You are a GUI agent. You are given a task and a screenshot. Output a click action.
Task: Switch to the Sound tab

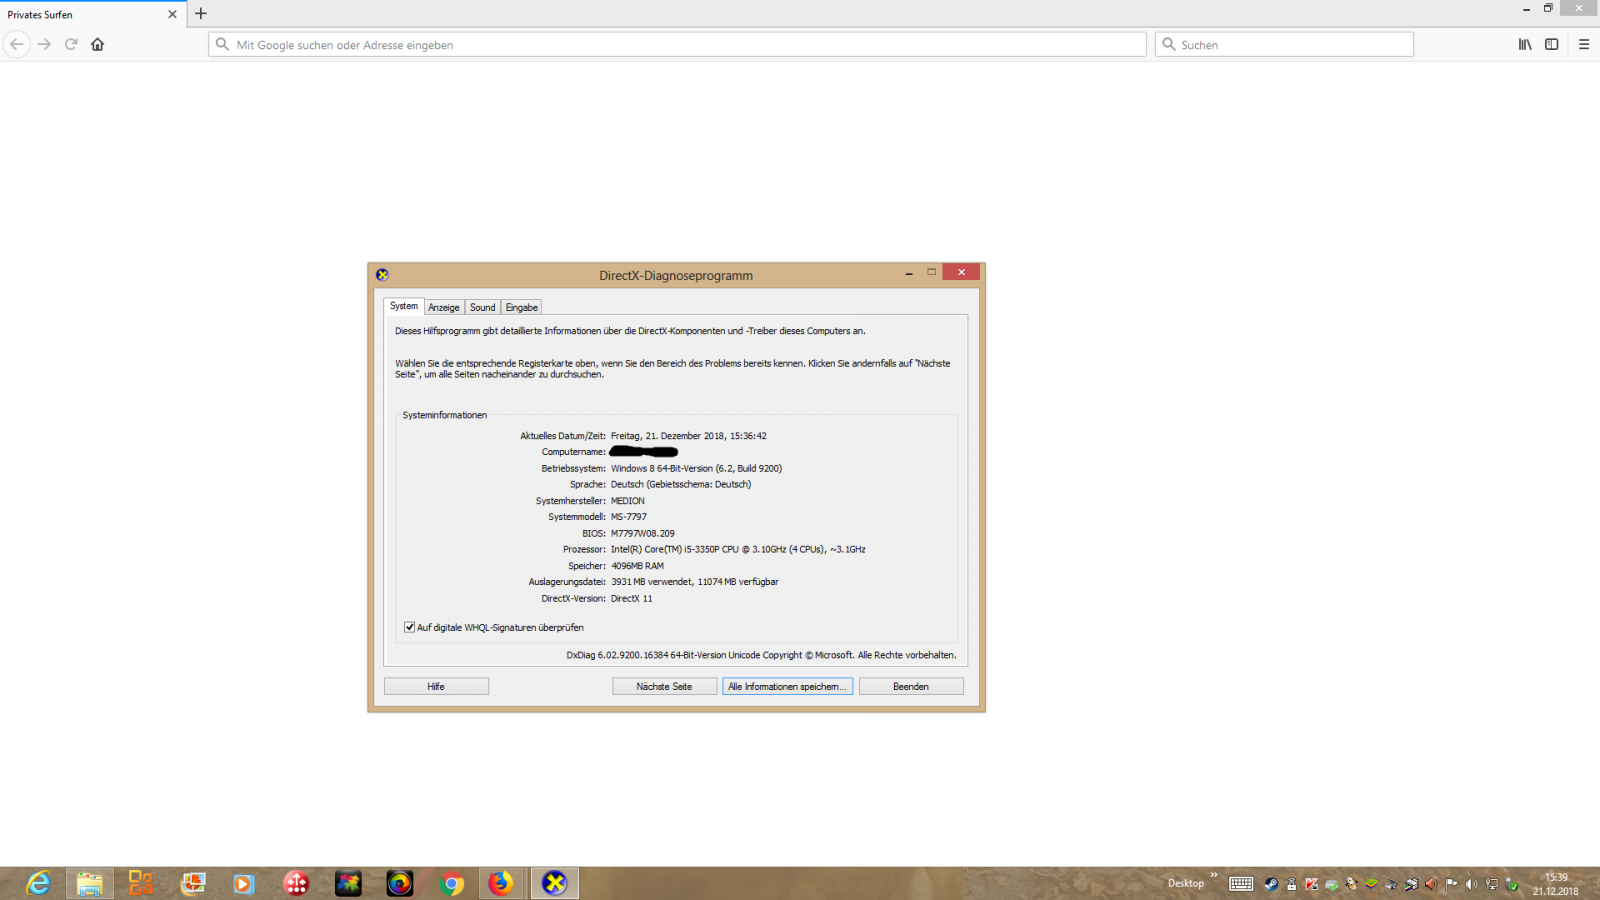[x=483, y=307]
